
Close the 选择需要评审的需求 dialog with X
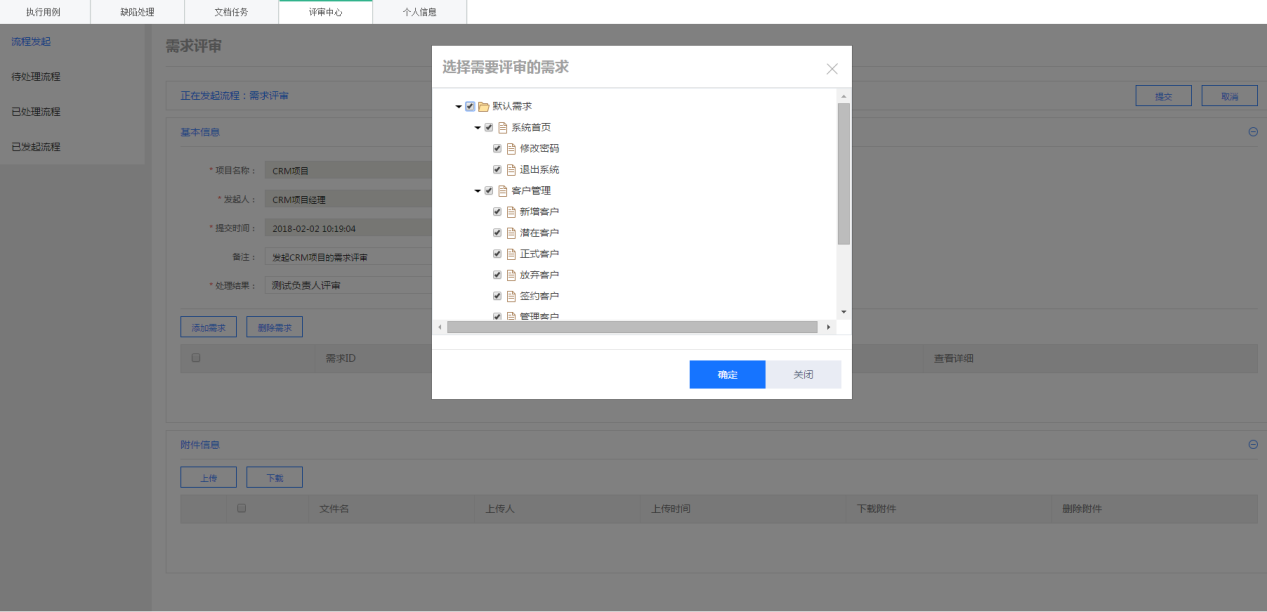click(832, 69)
